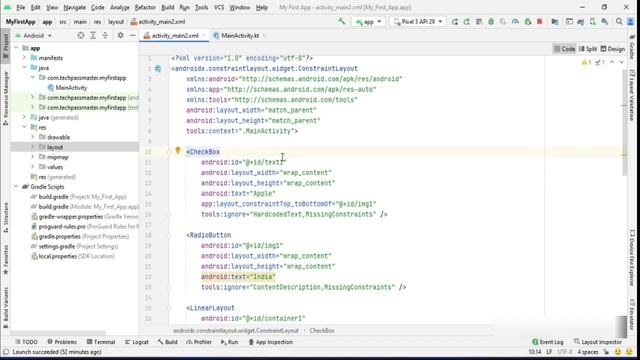This screenshot has width=640, height=360.
Task: Click the account avatar icon top right
Action: point(631,22)
